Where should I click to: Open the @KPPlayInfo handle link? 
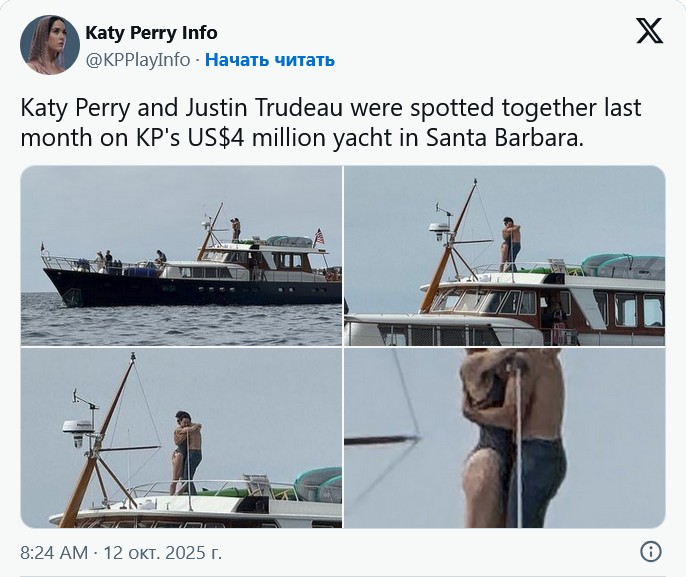(x=137, y=60)
